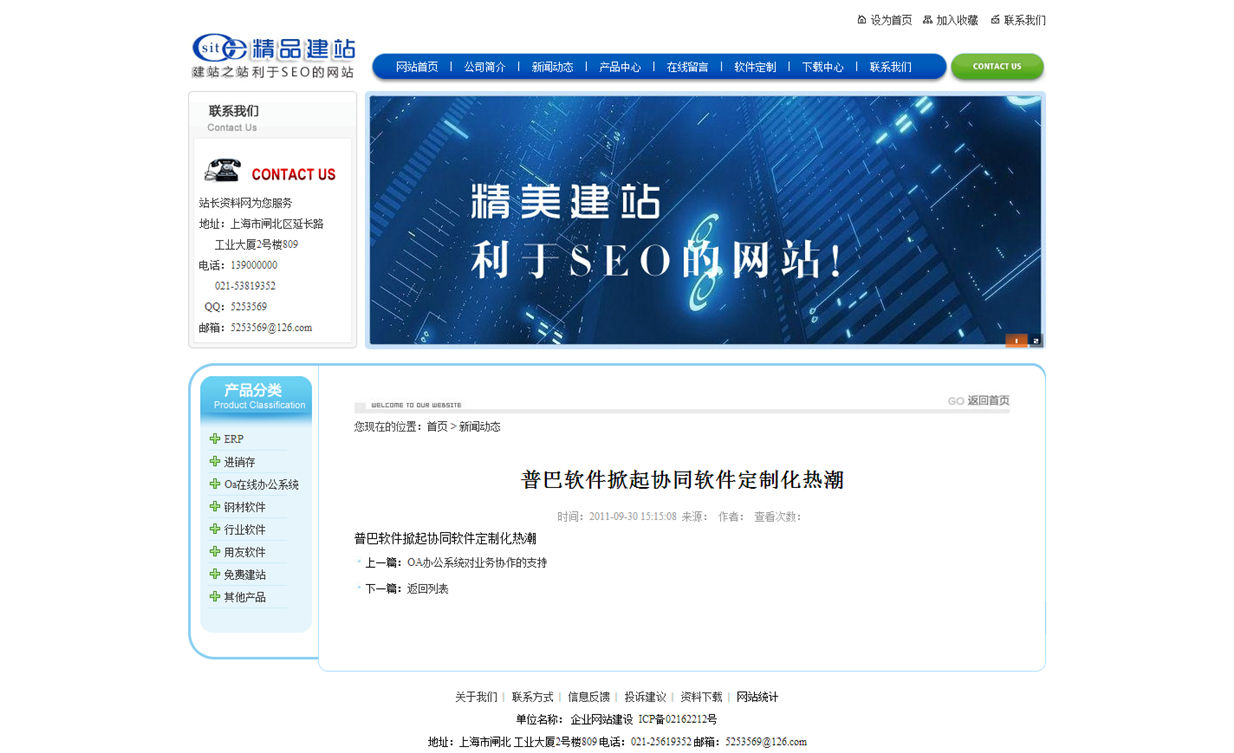Viewport: 1234px width, 753px height.
Task: Open 软件定制 in the navigation bar
Action: (755, 67)
